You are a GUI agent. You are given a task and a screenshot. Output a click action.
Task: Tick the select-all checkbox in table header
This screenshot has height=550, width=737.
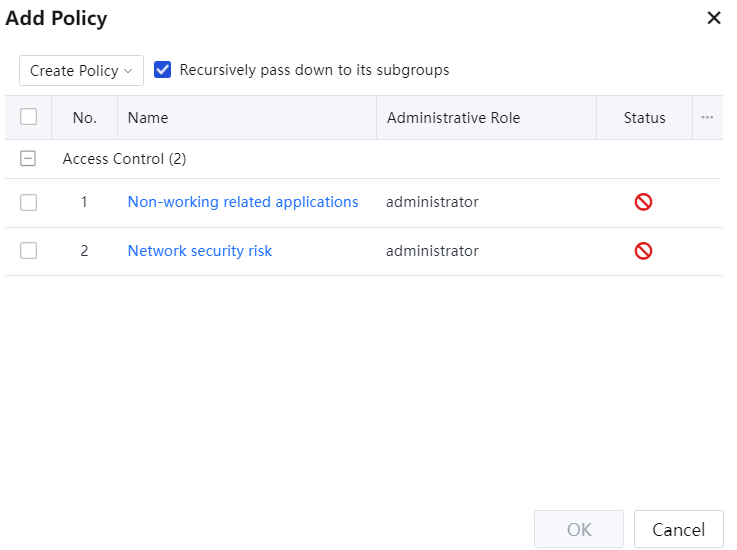click(x=29, y=117)
